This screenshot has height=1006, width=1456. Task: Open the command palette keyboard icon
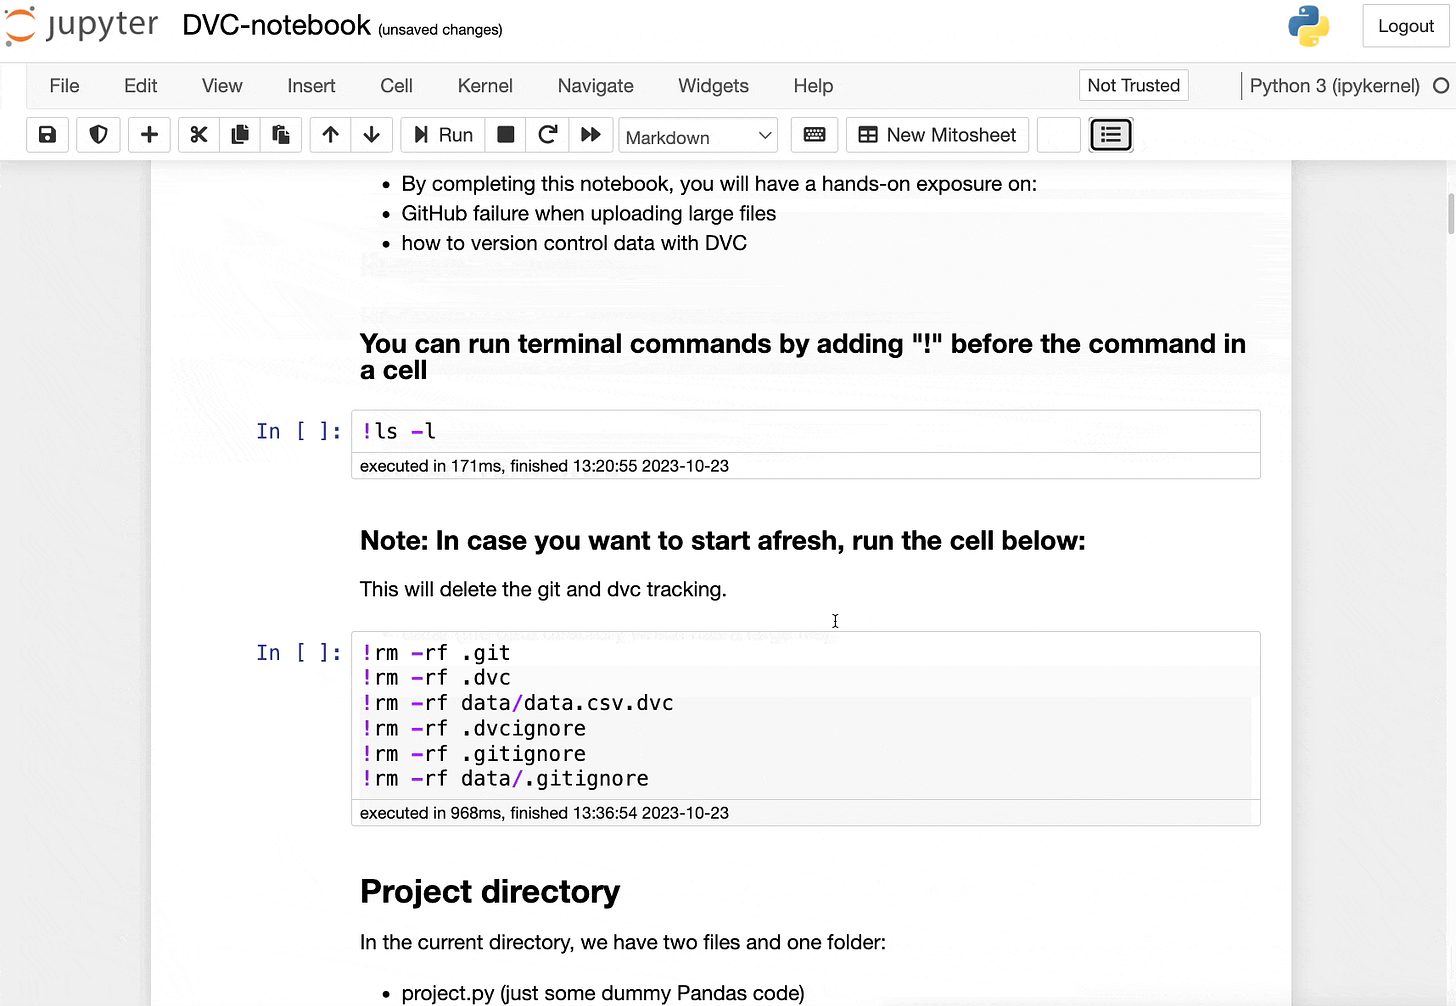[814, 135]
